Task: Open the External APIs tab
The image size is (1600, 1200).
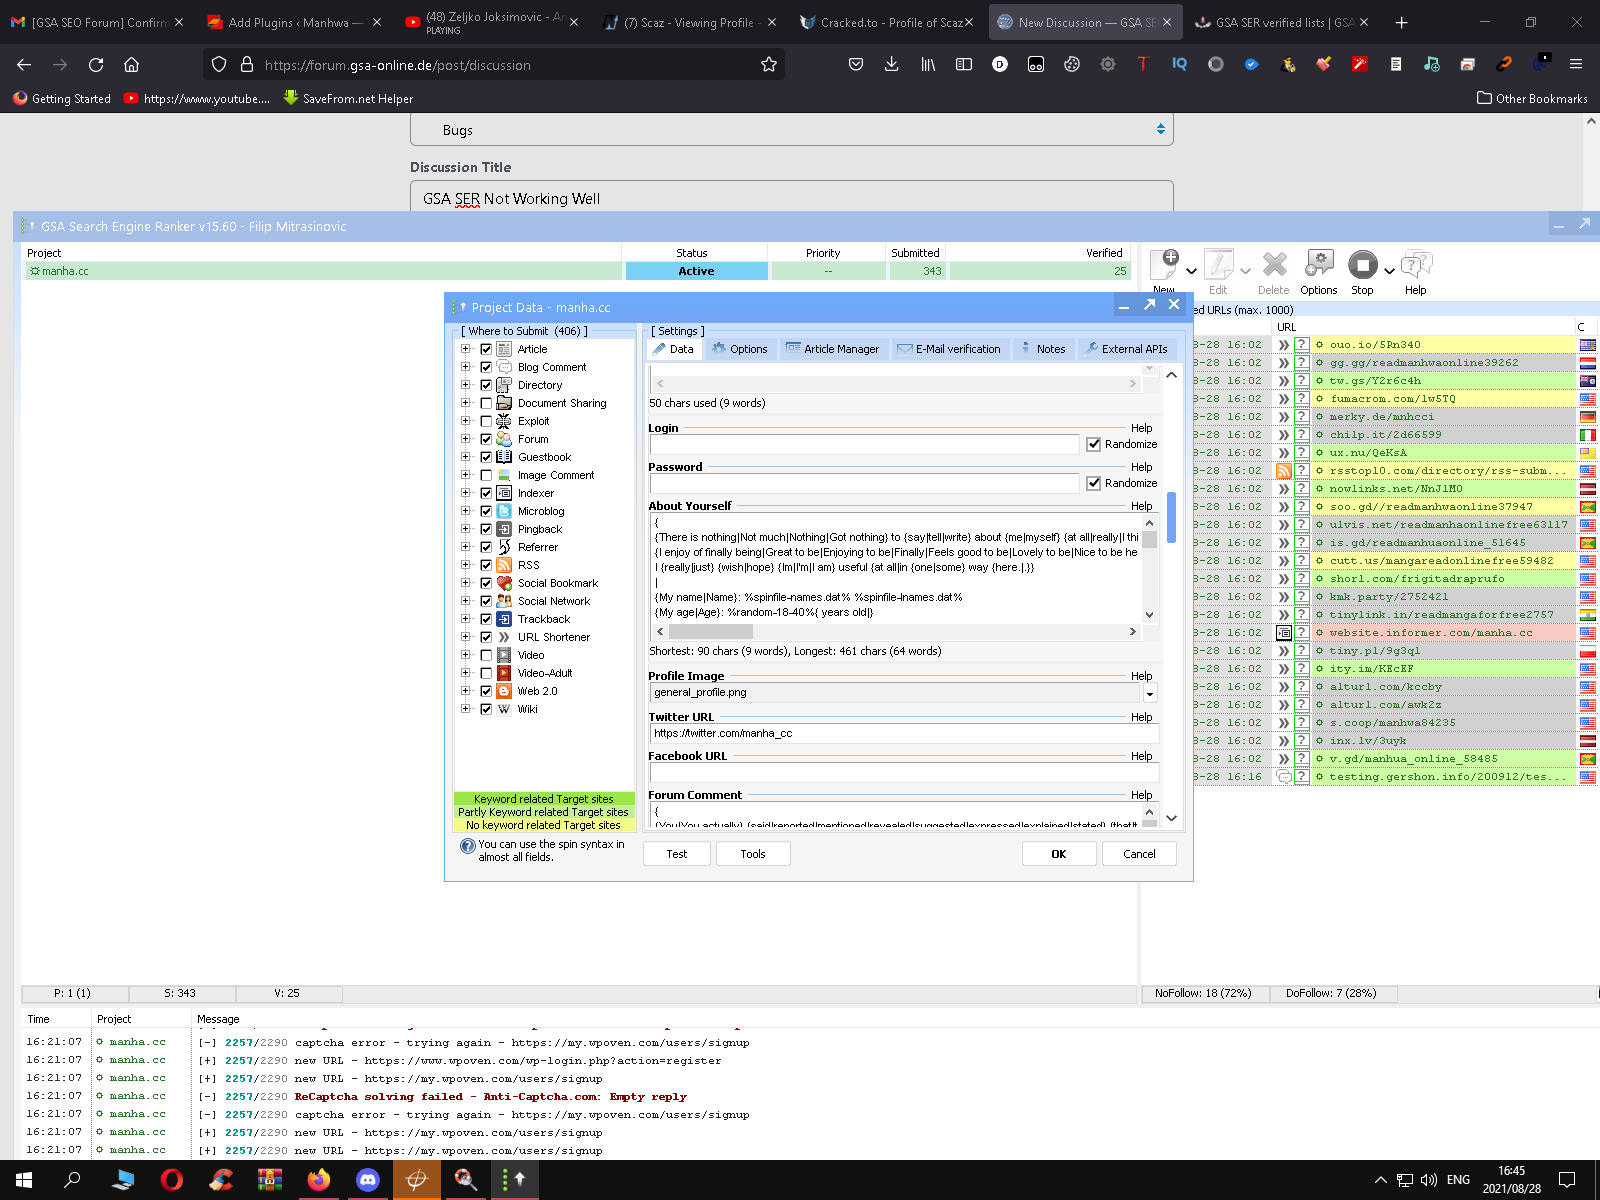Action: pyautogui.click(x=1126, y=349)
